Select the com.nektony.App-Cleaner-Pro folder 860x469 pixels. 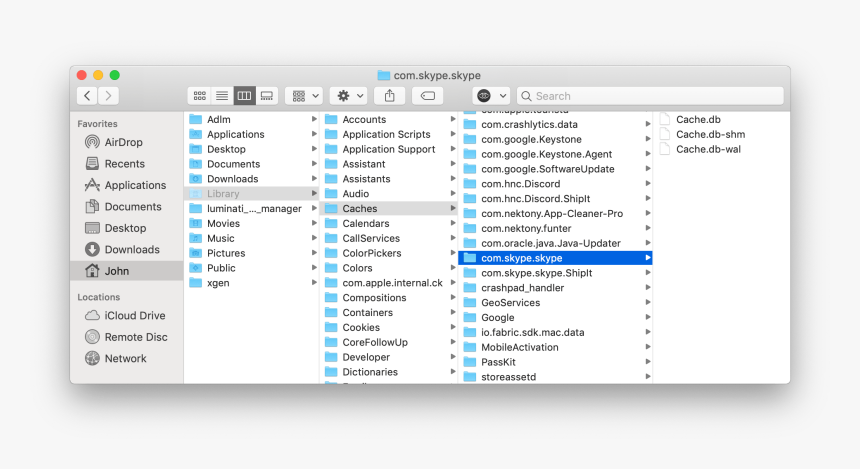coord(556,213)
